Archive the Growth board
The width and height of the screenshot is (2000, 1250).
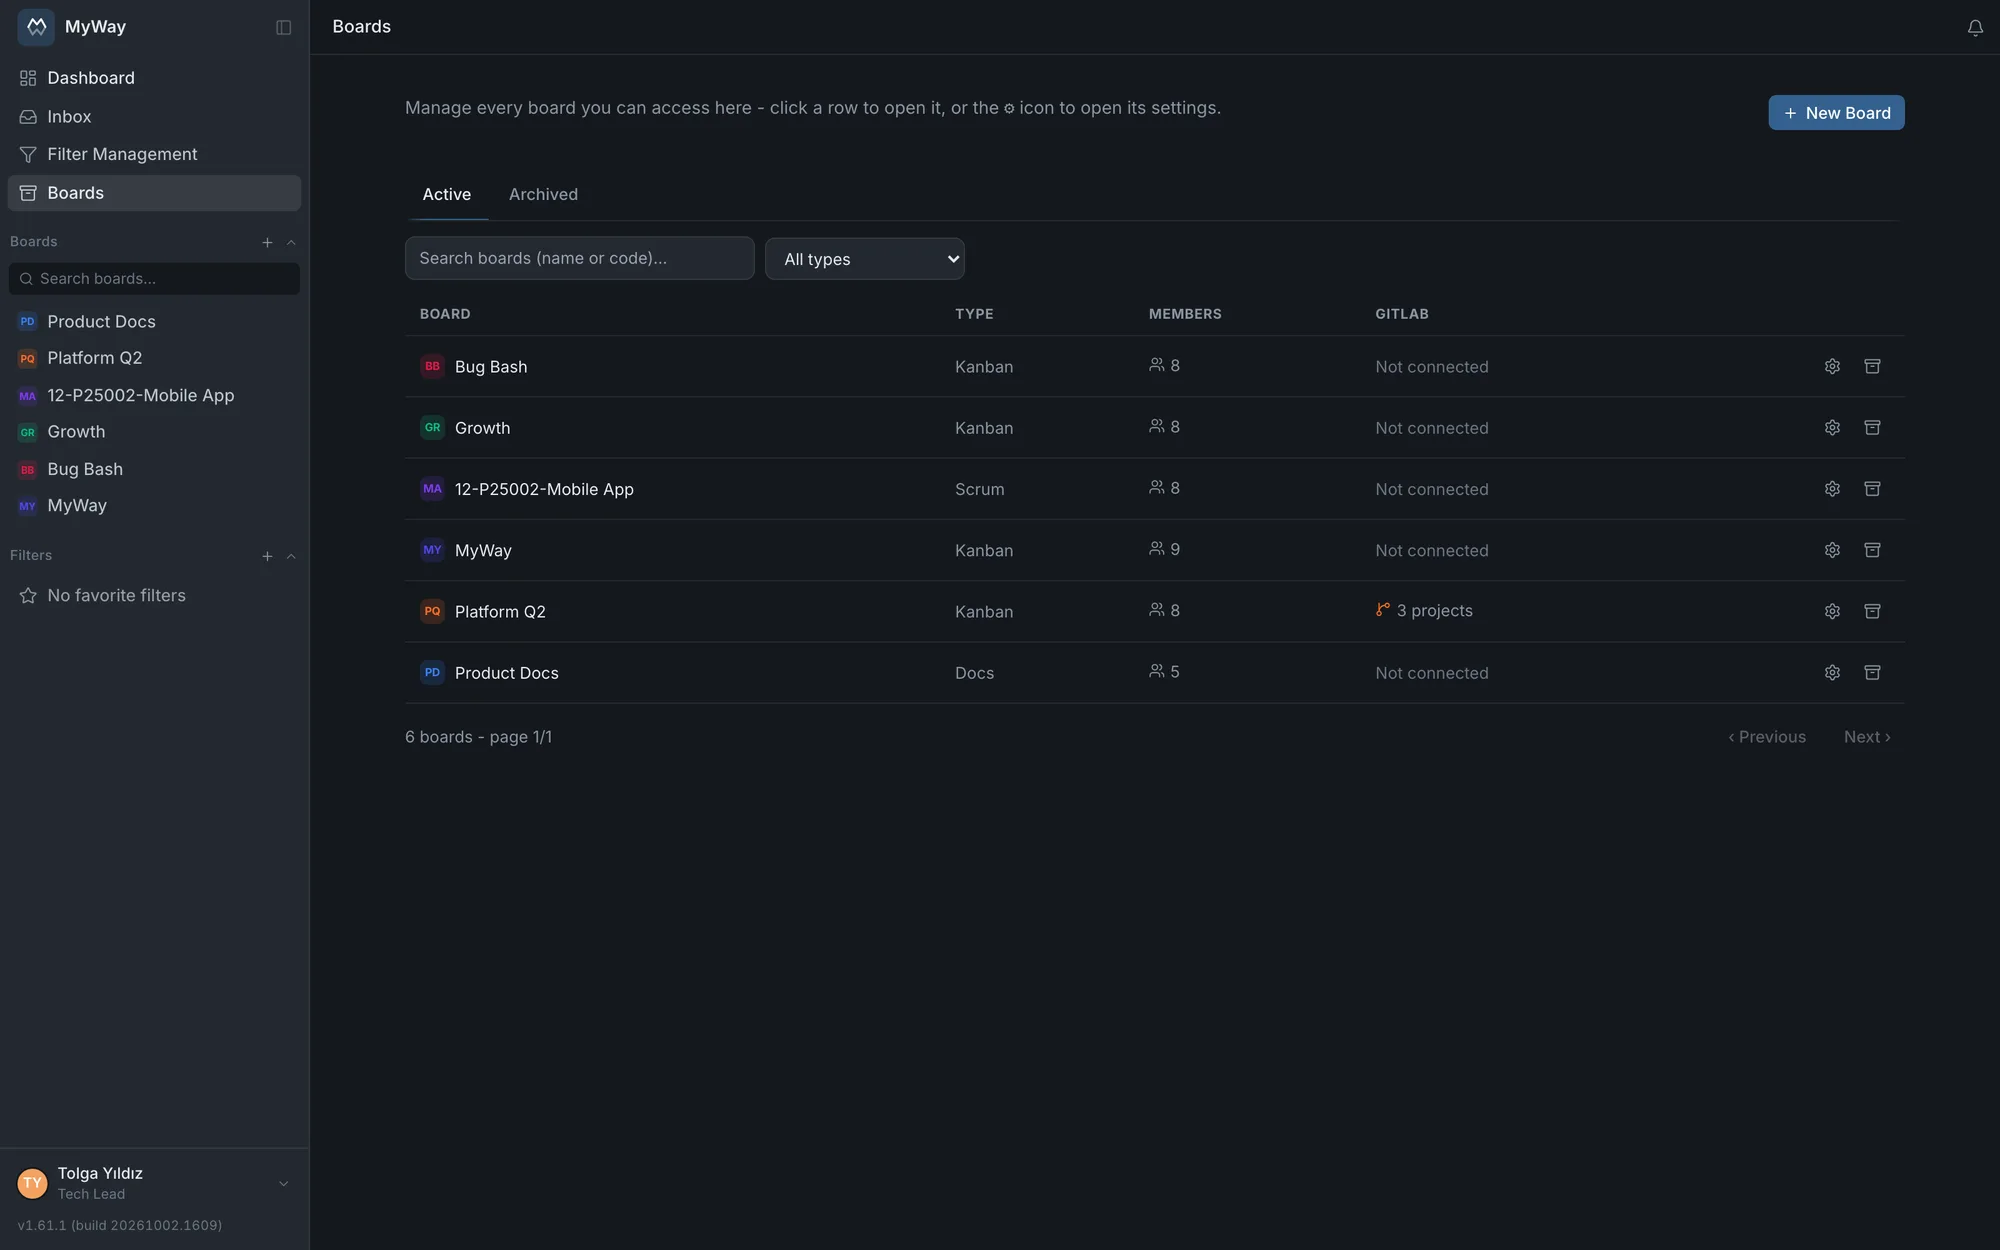click(x=1872, y=427)
